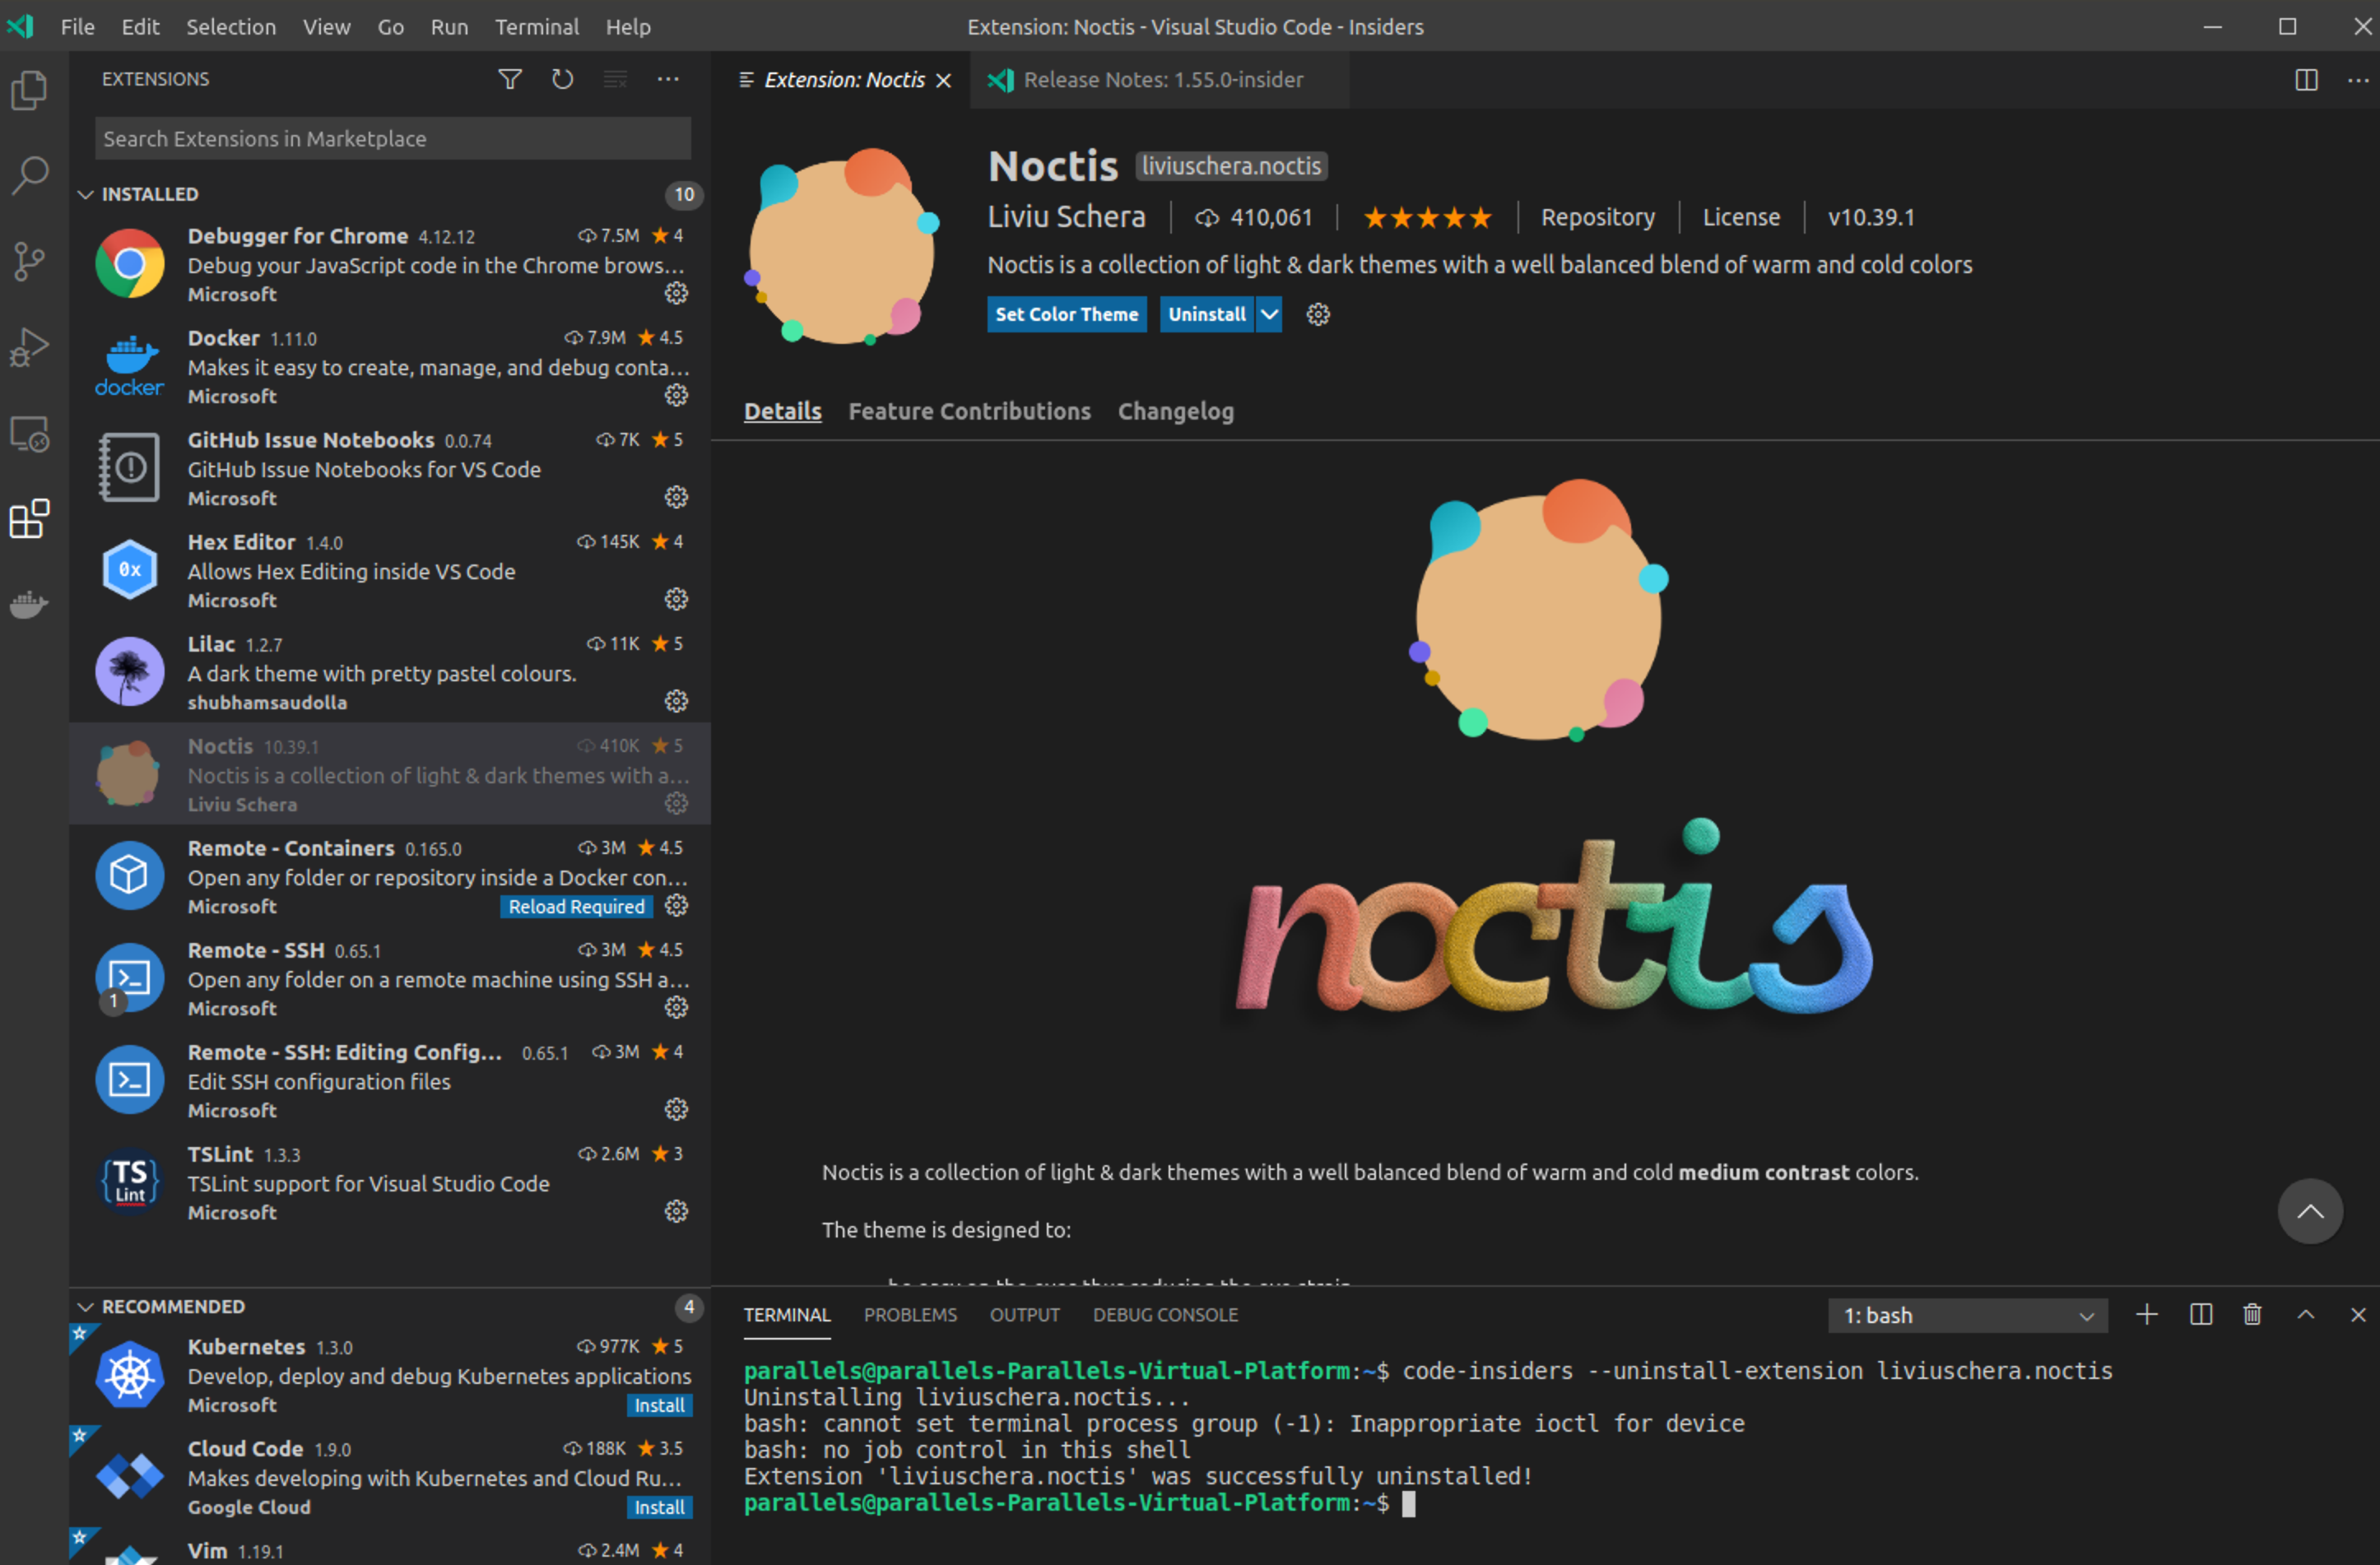
Task: Open the '1: bash' terminal selector
Action: tap(1966, 1315)
